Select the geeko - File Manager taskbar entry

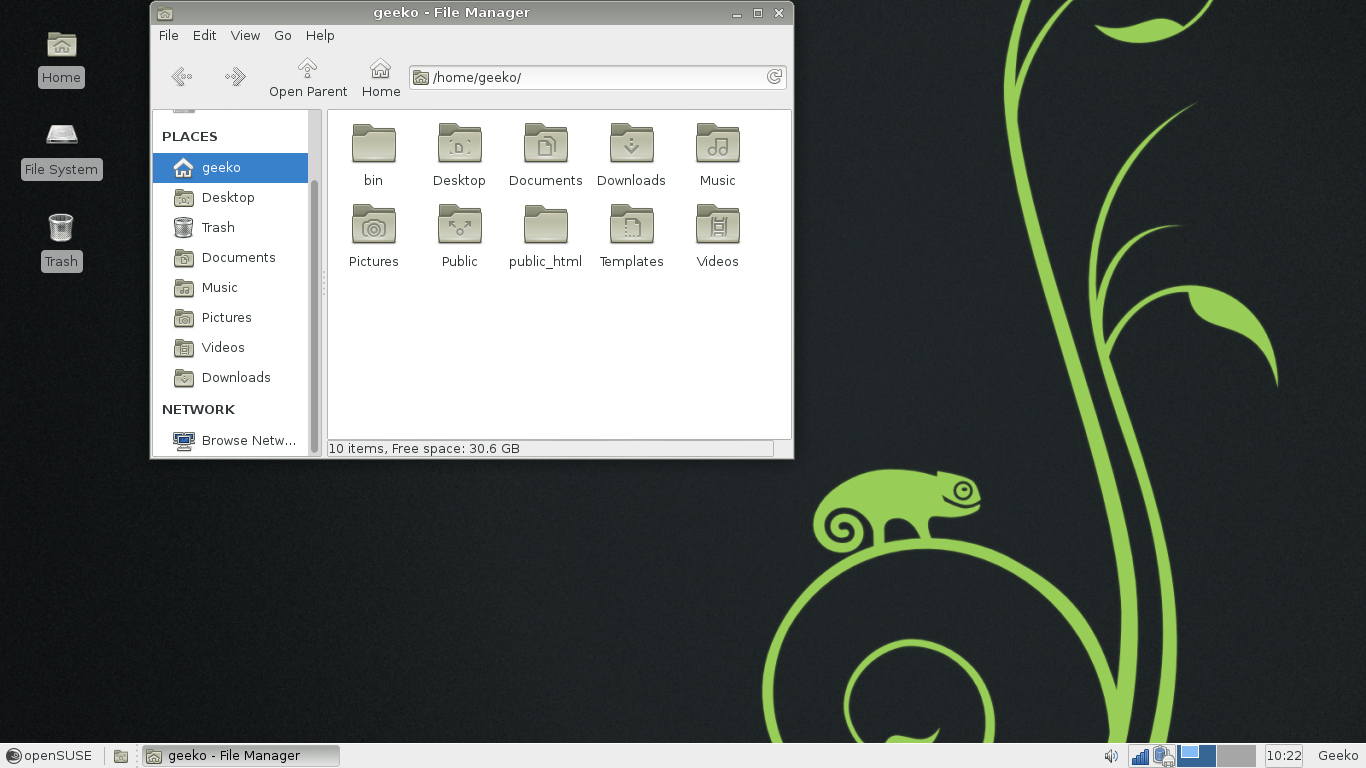point(240,755)
